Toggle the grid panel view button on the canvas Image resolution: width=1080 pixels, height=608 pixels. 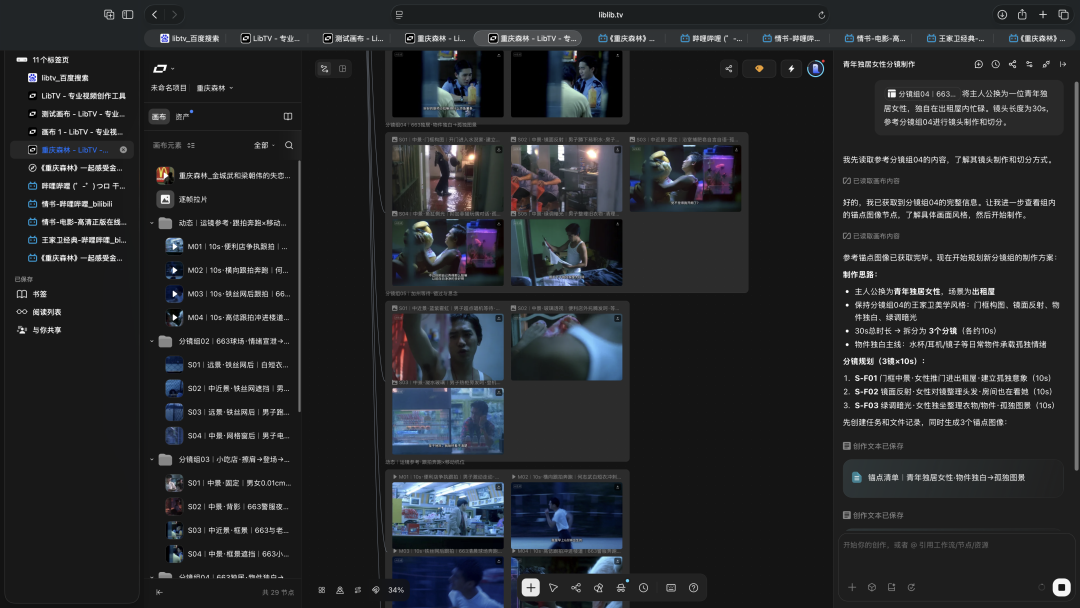[342, 68]
